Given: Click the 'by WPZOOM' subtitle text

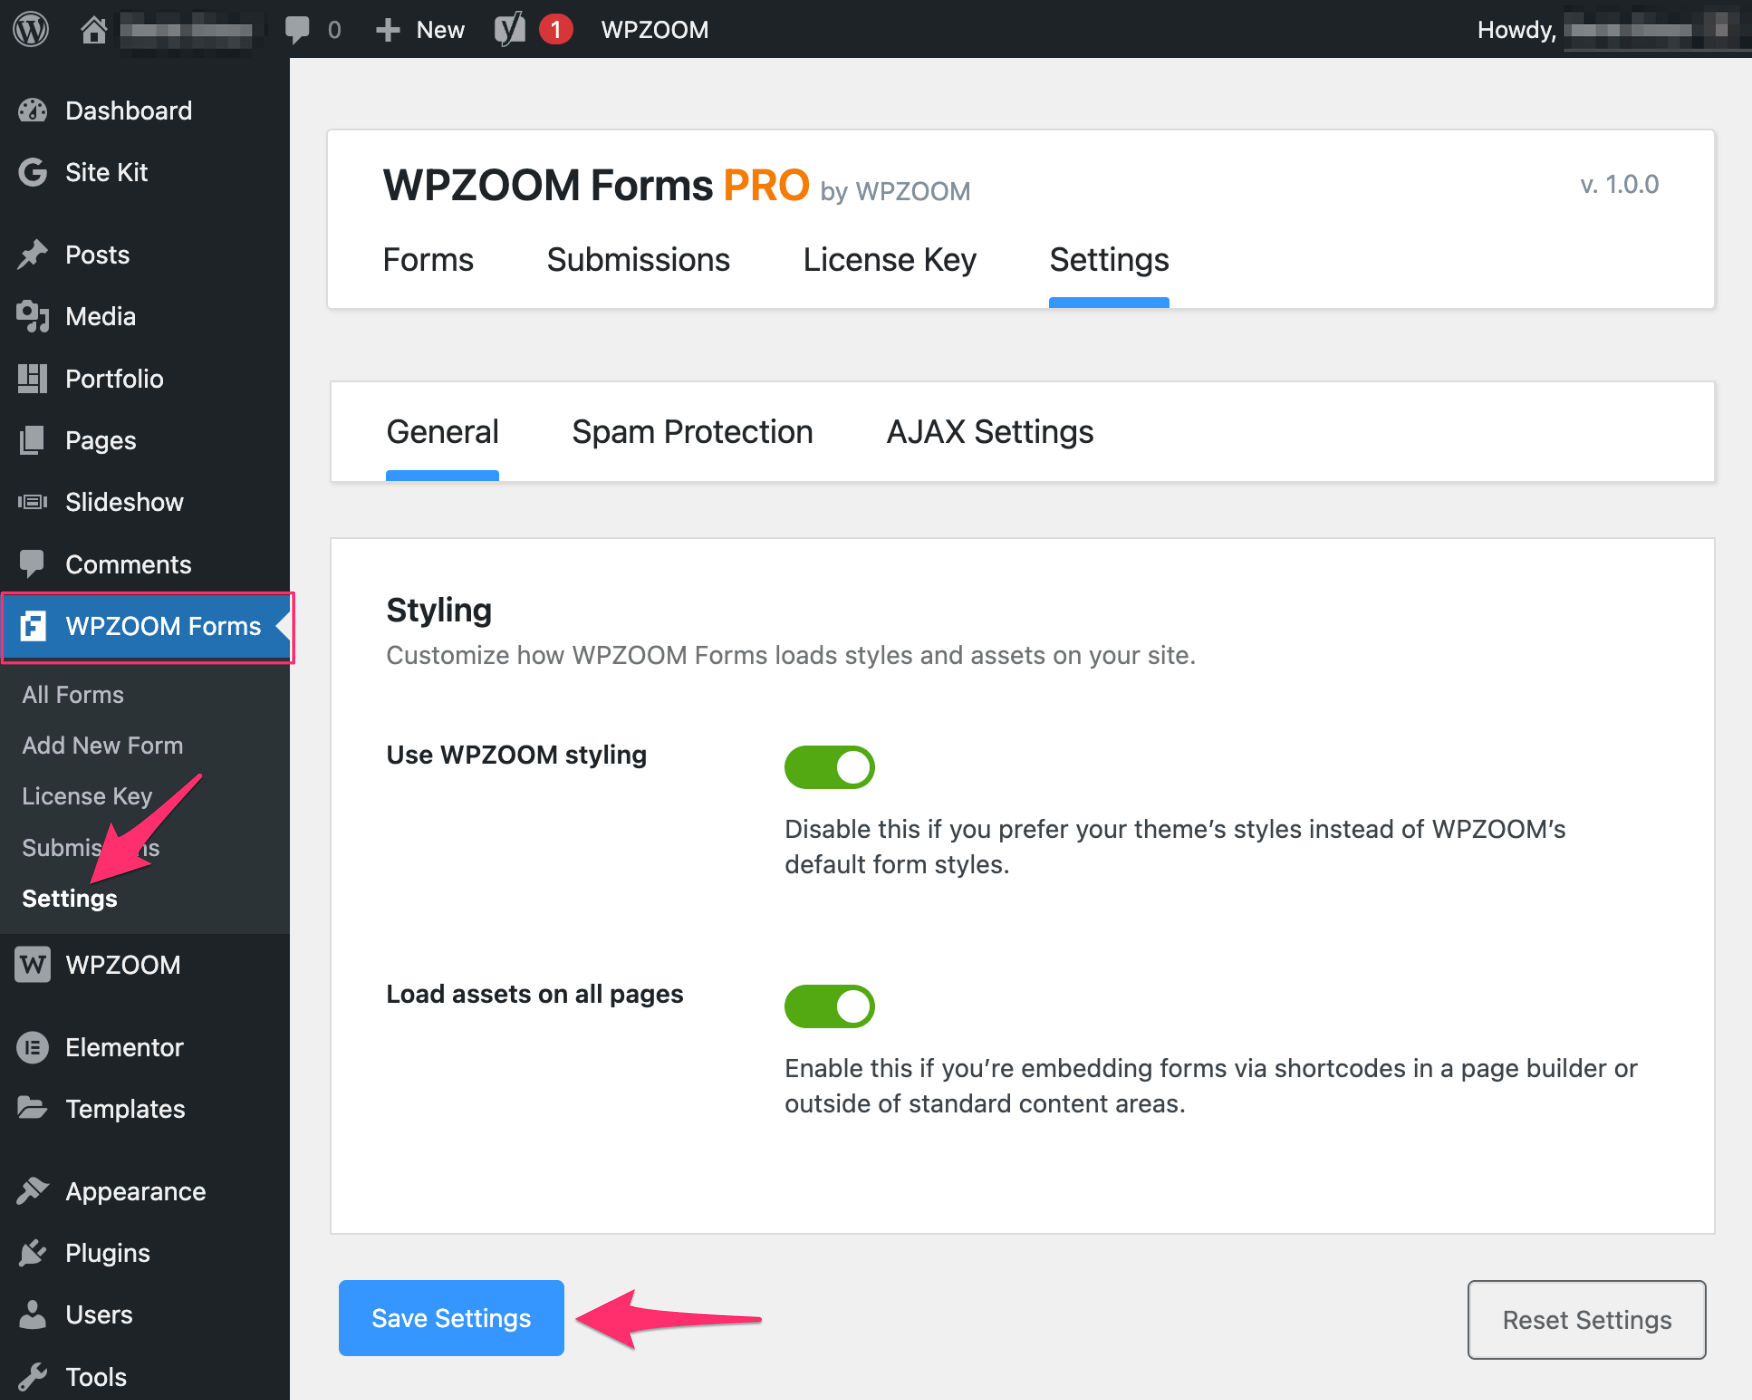Looking at the screenshot, I should (x=895, y=191).
